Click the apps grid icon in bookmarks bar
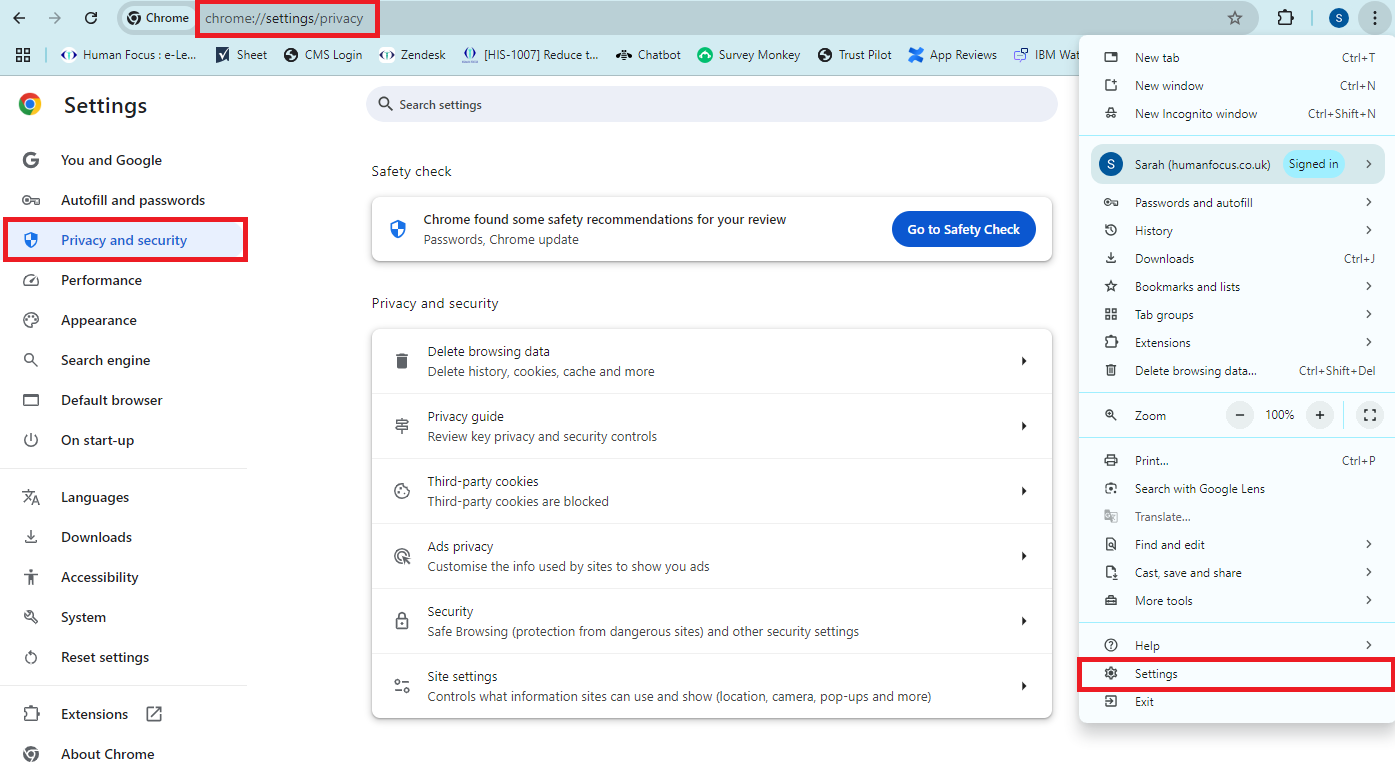This screenshot has height=781, width=1395. pos(23,55)
